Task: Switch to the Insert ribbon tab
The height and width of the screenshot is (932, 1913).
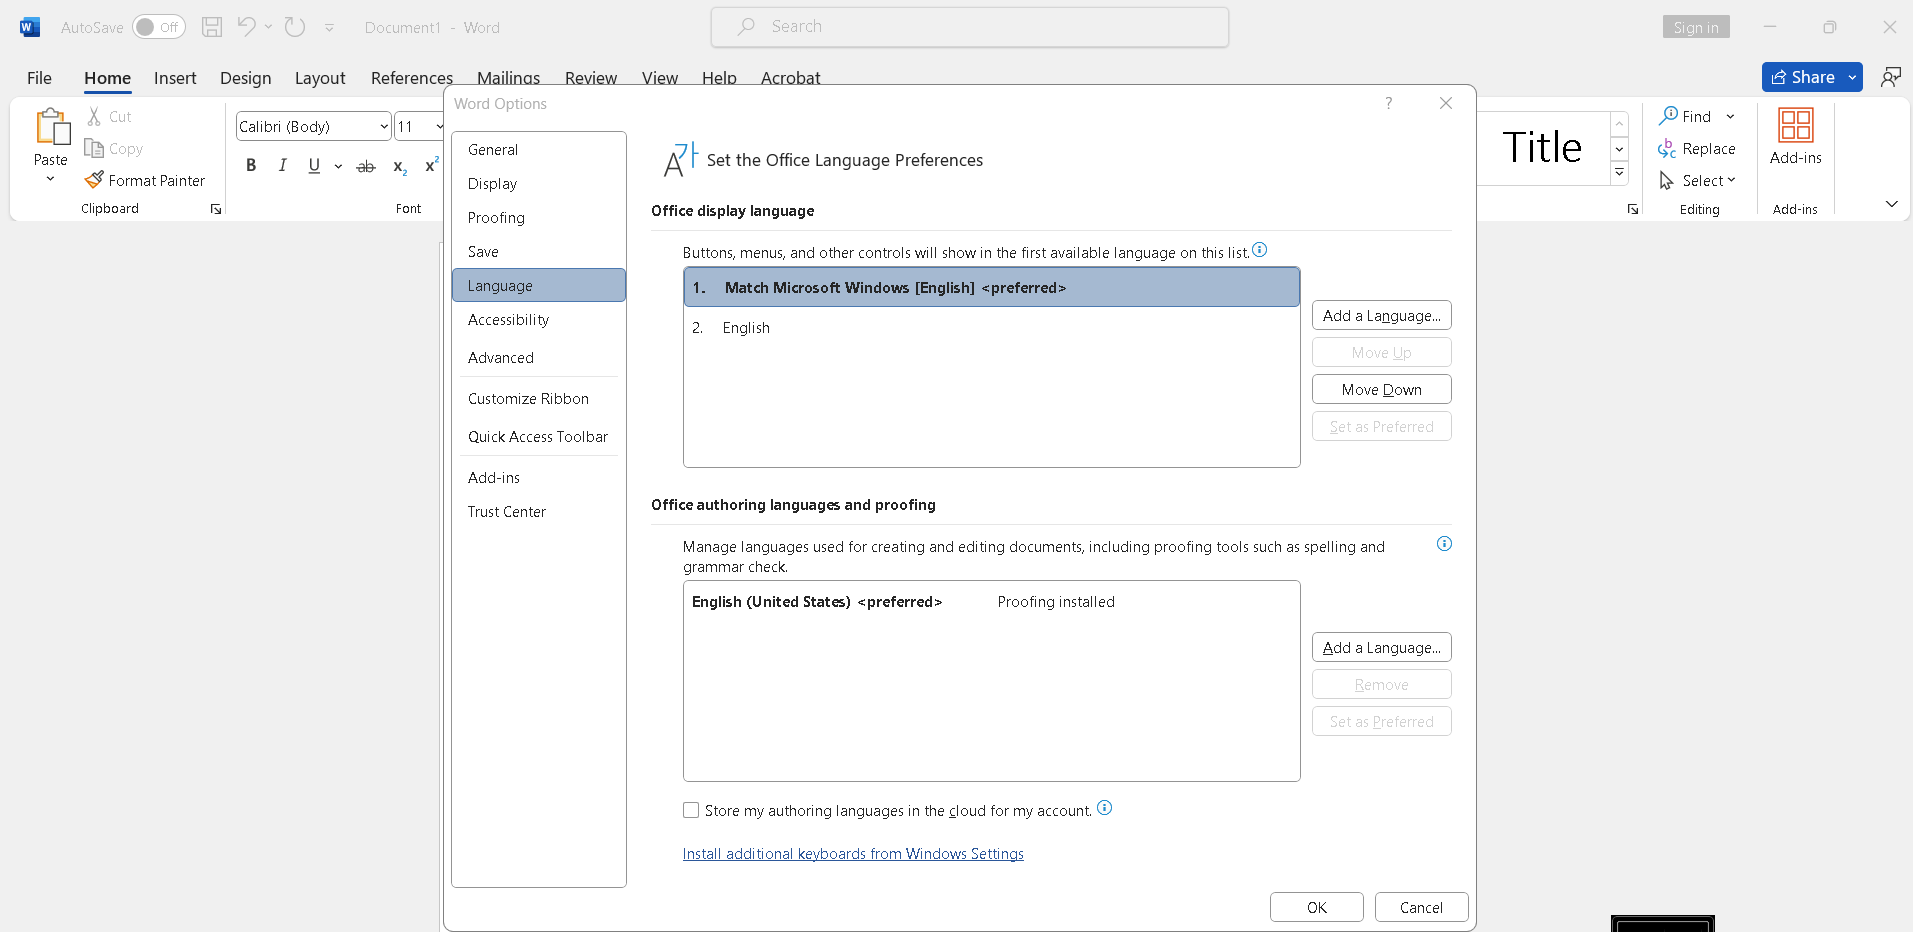Action: [175, 78]
